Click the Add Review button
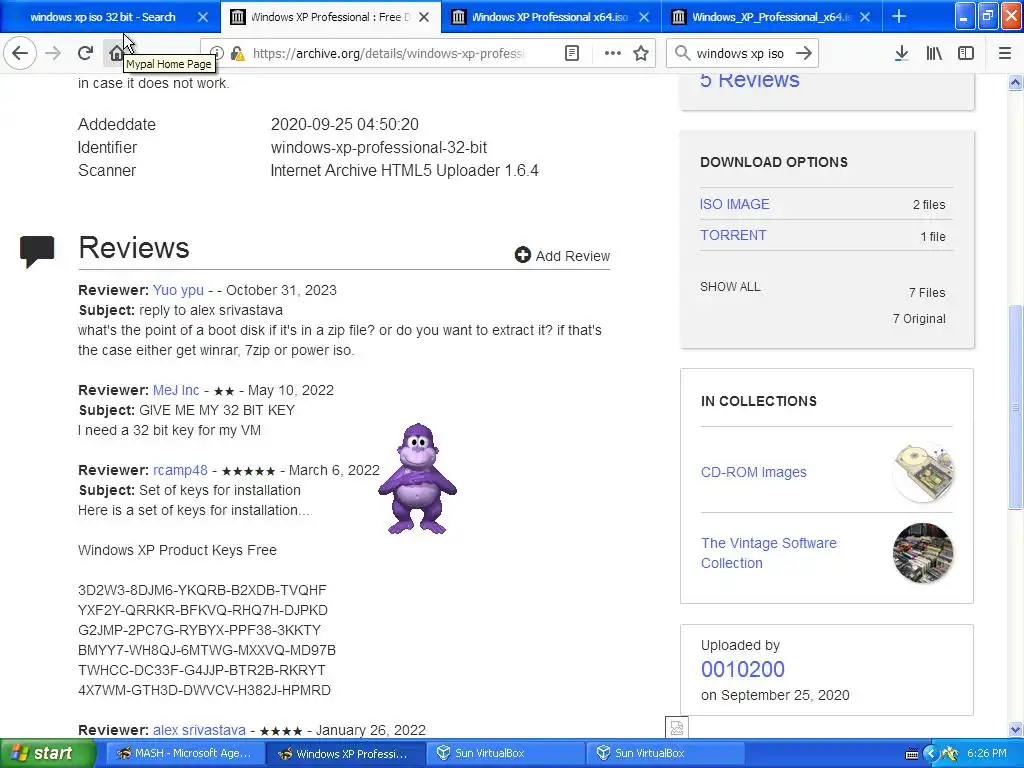 (562, 255)
